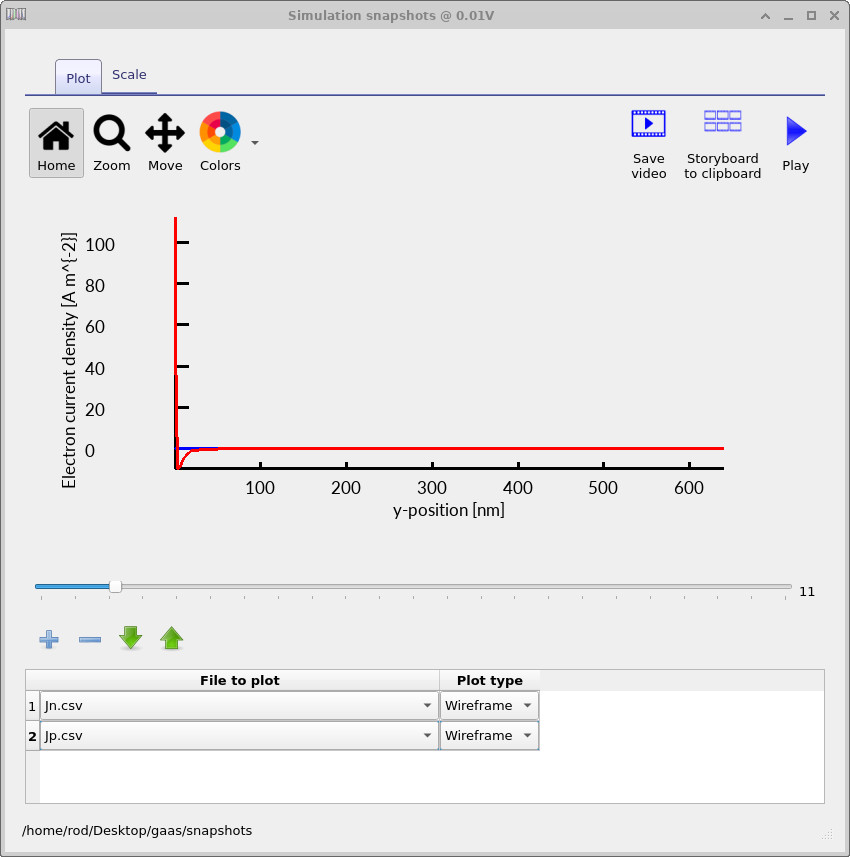Activate the Move pan tool
The height and width of the screenshot is (857, 850).
pyautogui.click(x=165, y=133)
